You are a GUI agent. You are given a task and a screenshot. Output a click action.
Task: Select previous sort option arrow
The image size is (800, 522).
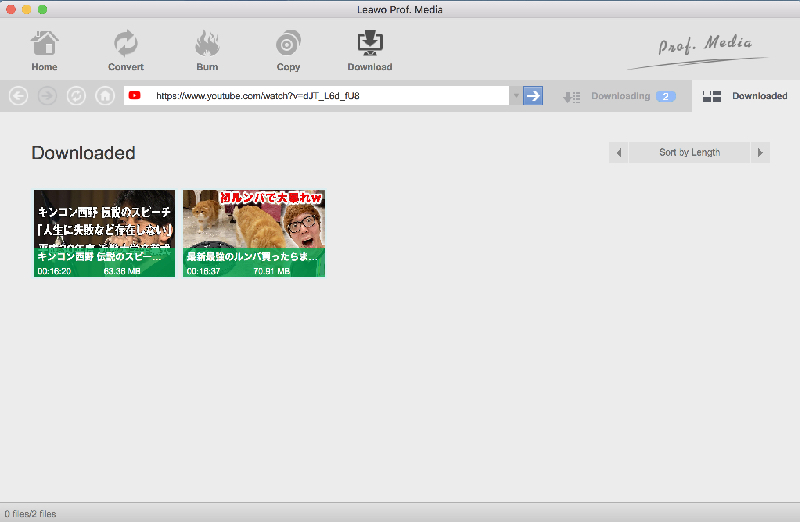(618, 153)
